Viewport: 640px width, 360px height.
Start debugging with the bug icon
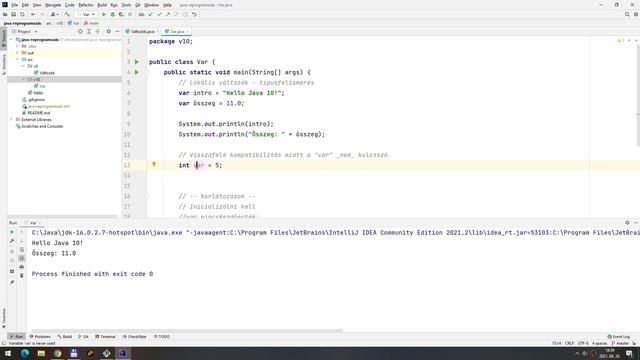(x=113, y=14)
